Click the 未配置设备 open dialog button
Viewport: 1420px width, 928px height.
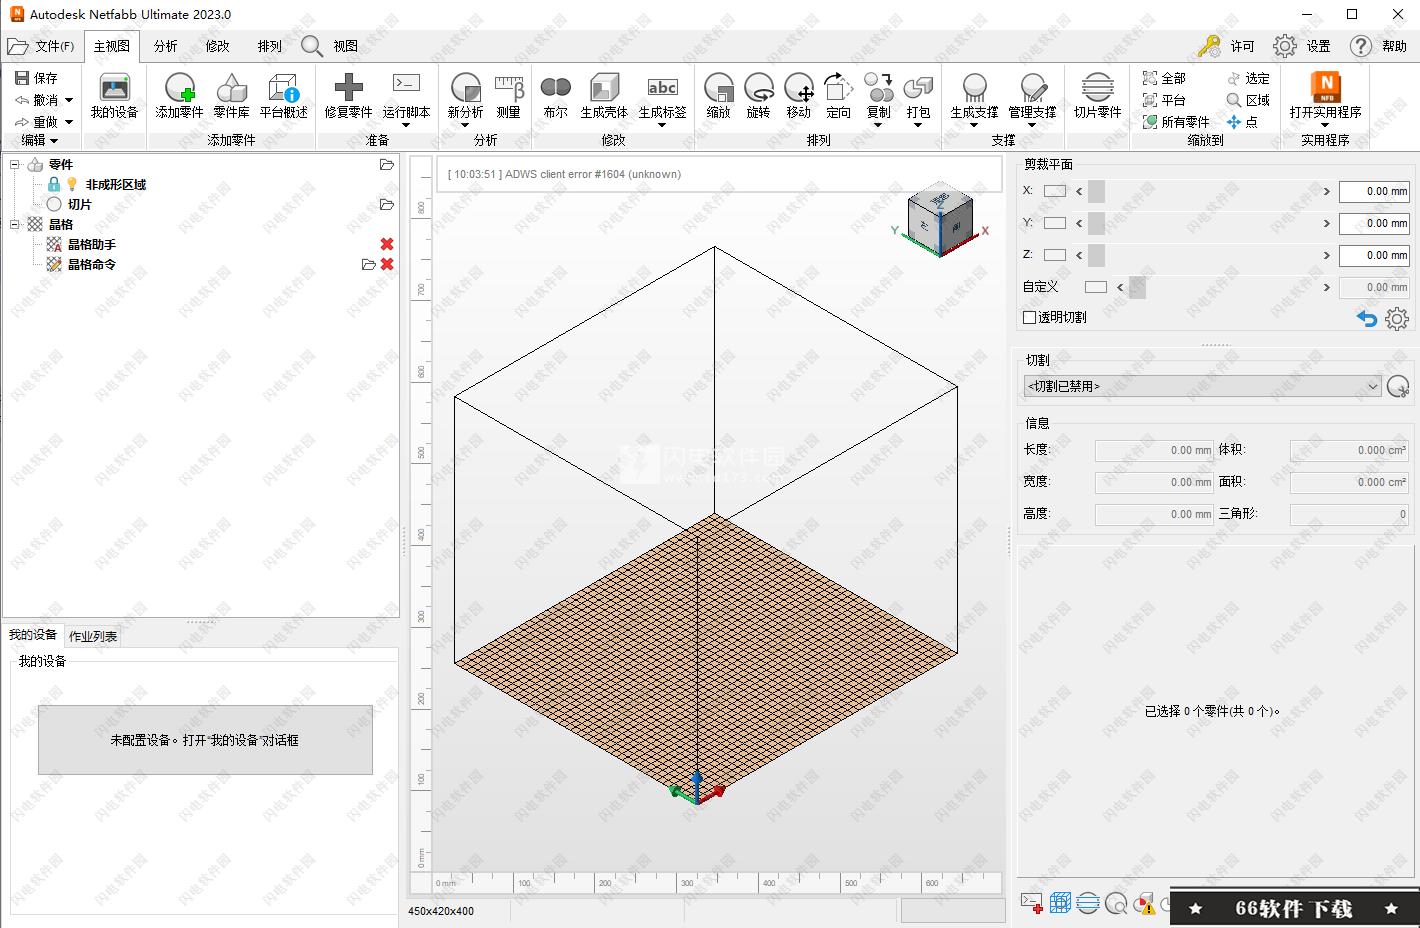(205, 740)
